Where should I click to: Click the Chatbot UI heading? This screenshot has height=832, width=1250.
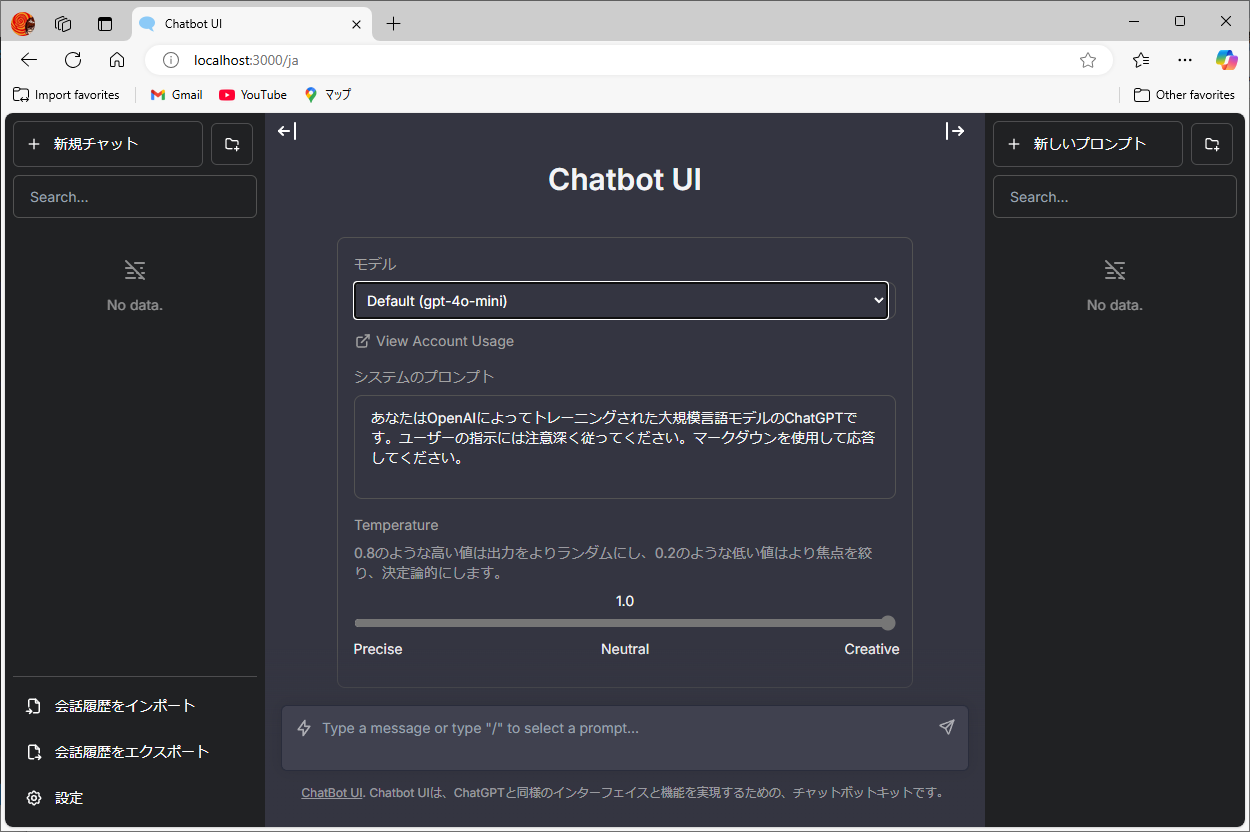coord(625,179)
